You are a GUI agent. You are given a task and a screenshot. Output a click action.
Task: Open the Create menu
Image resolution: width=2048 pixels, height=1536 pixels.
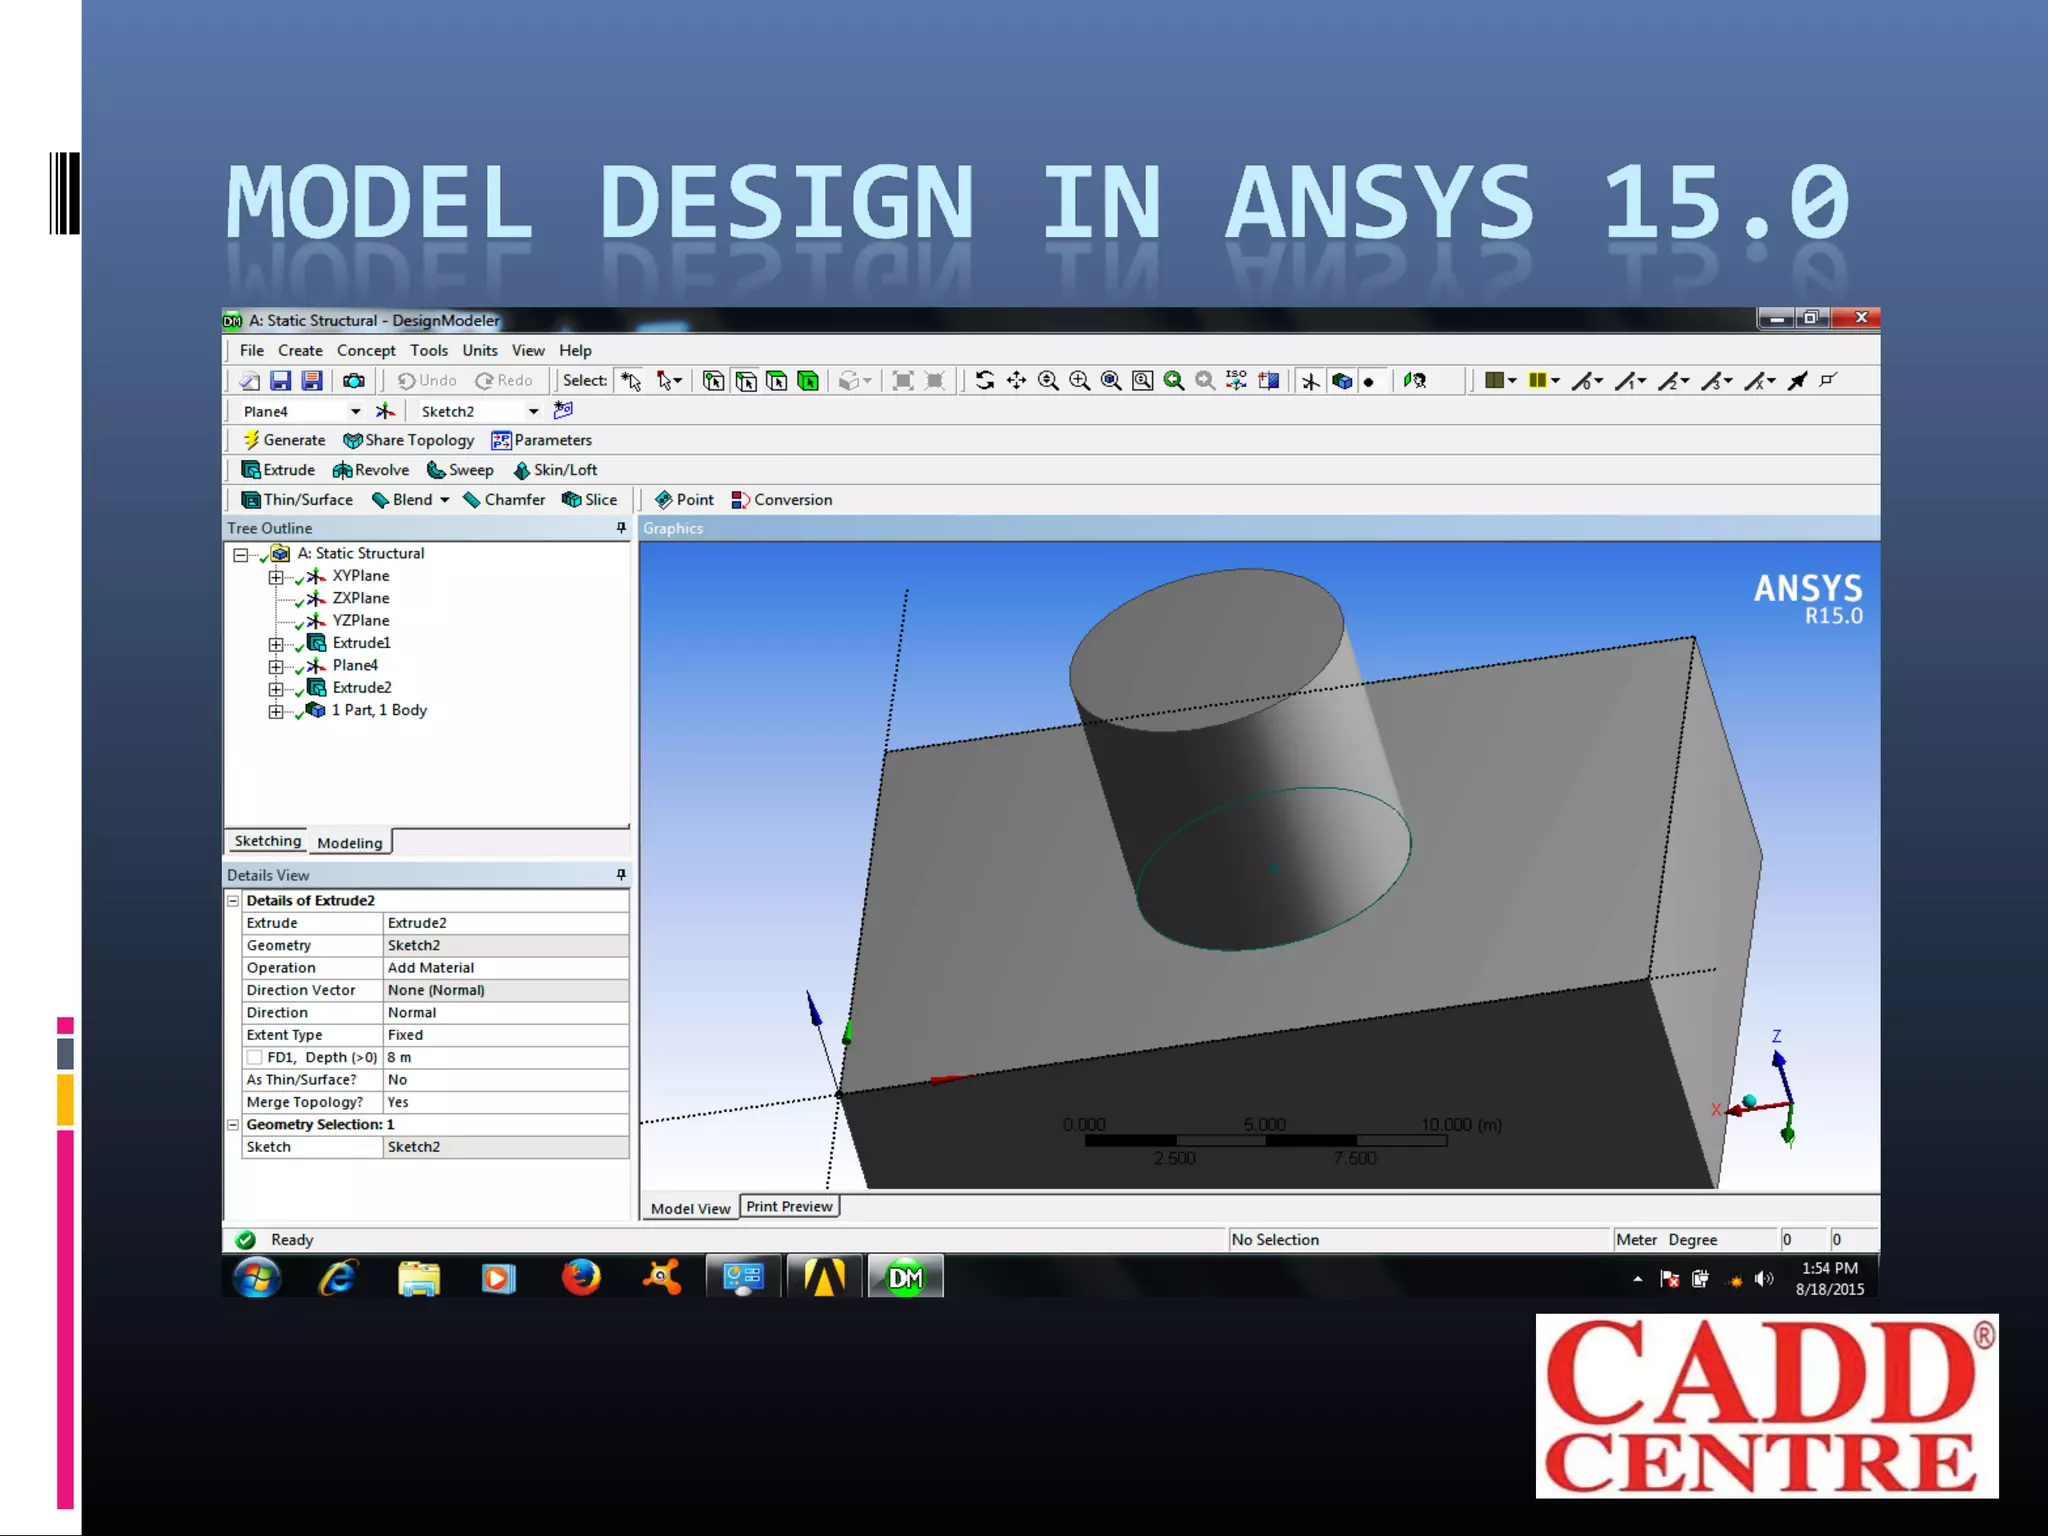[300, 350]
